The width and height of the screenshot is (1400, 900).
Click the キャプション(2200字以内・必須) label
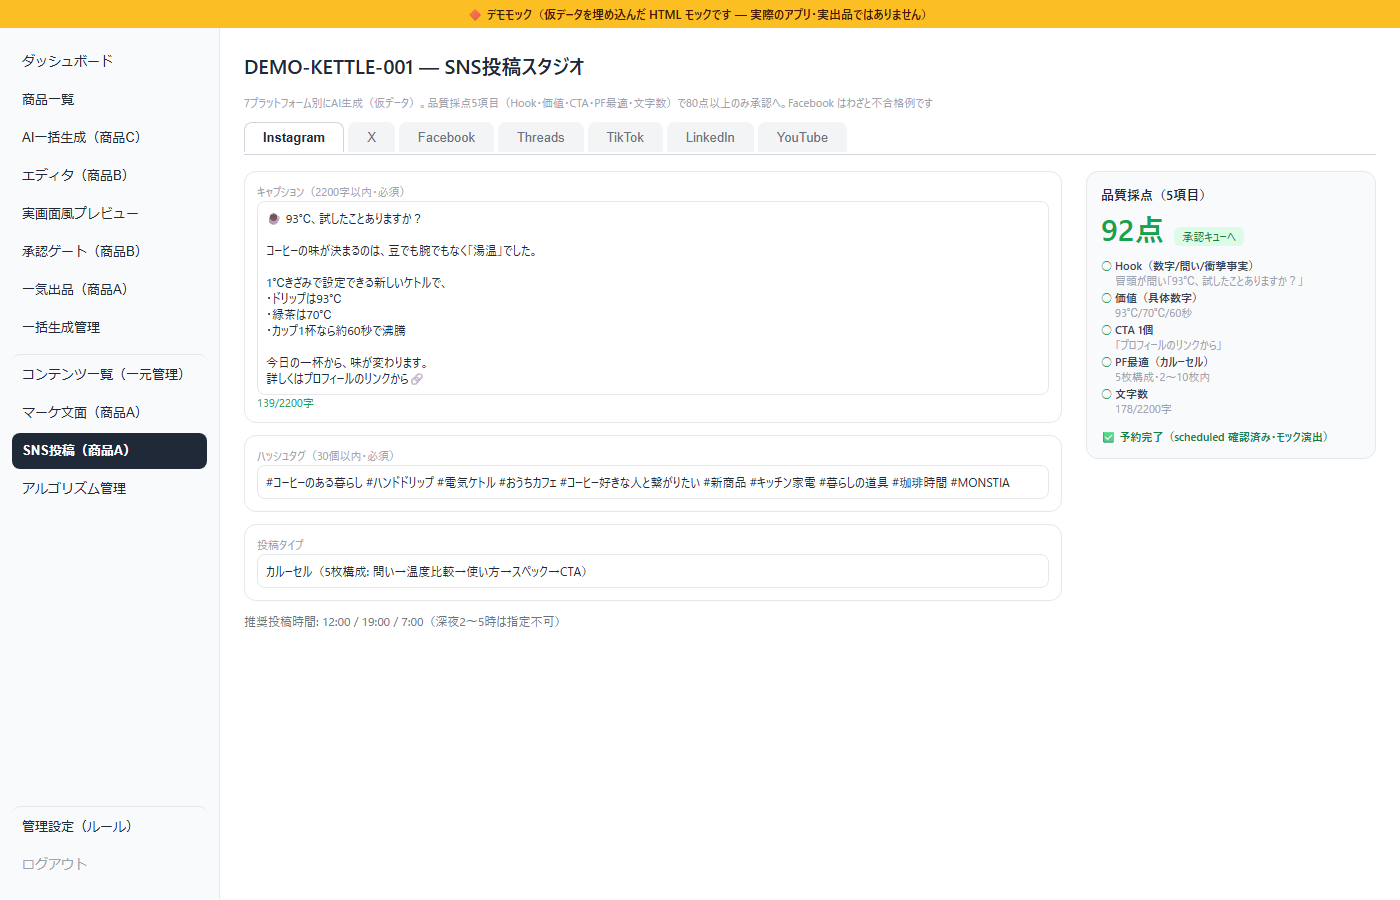tap(331, 192)
